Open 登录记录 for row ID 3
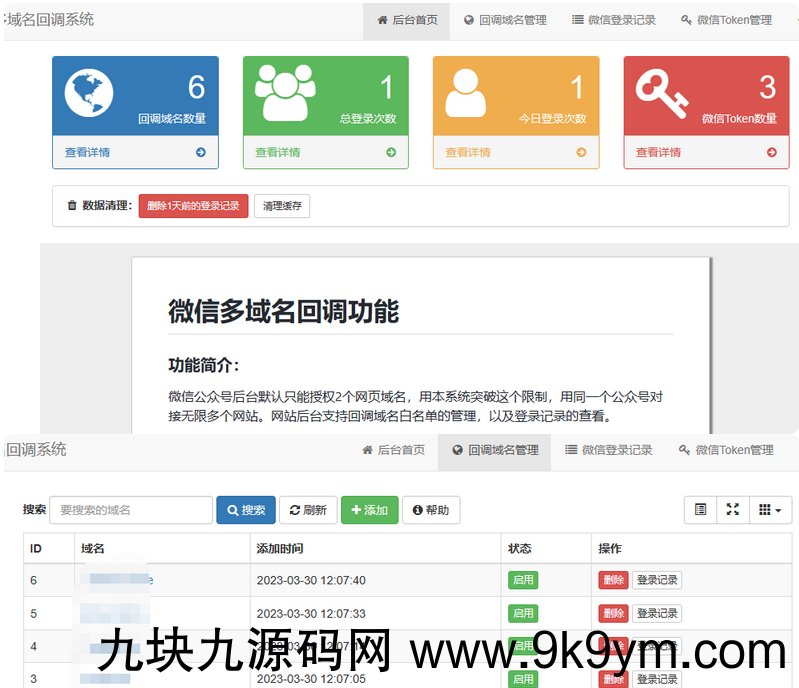The height and width of the screenshot is (688, 799). [657, 679]
